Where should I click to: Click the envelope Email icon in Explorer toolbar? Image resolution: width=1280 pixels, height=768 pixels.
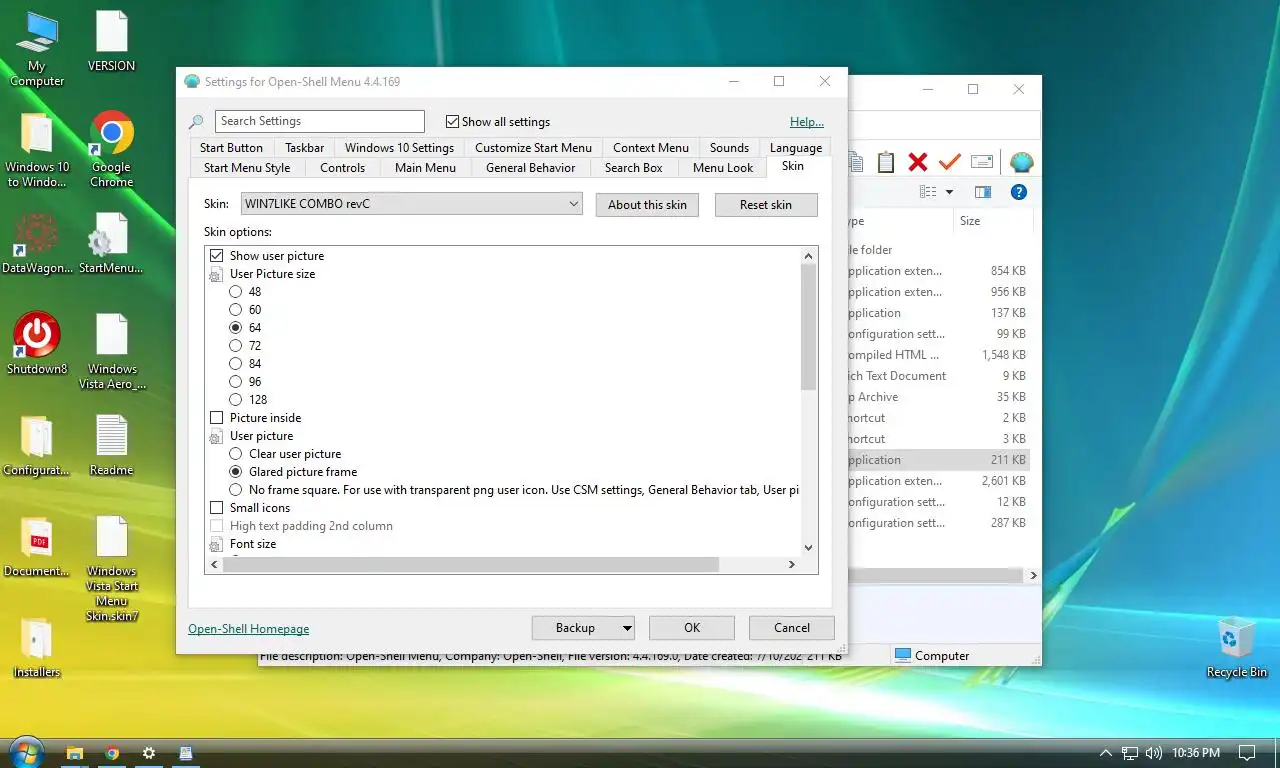982,162
